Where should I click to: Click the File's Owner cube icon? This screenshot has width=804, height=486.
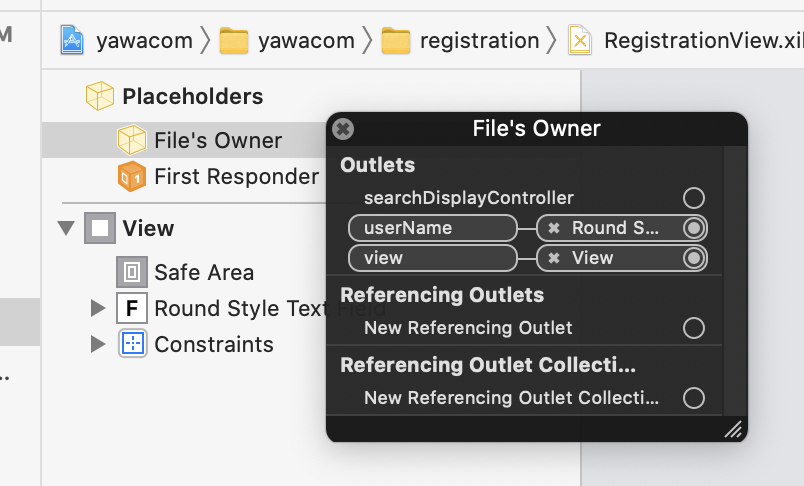point(132,140)
